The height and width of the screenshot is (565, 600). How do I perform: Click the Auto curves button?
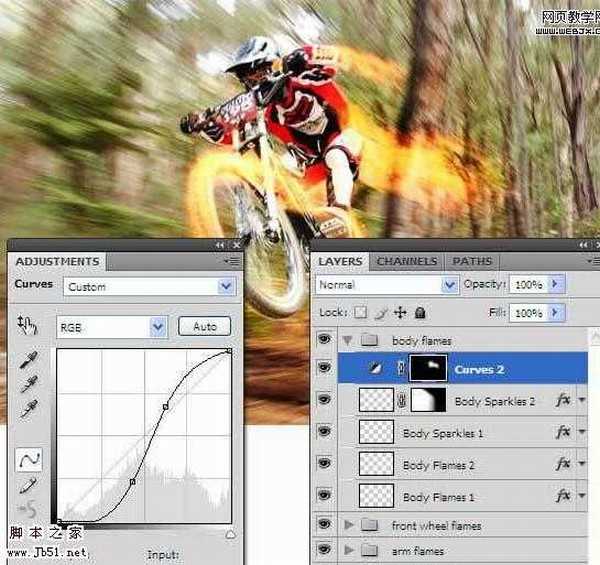[205, 326]
